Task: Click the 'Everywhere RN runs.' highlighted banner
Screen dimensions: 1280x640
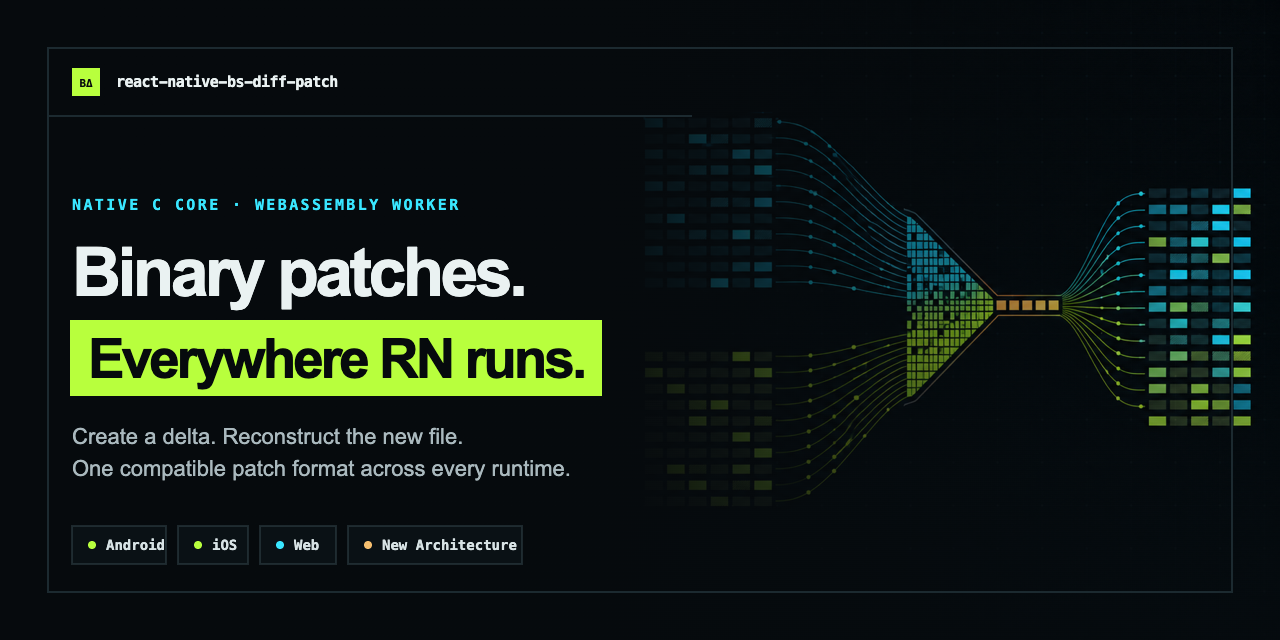Action: coord(336,358)
